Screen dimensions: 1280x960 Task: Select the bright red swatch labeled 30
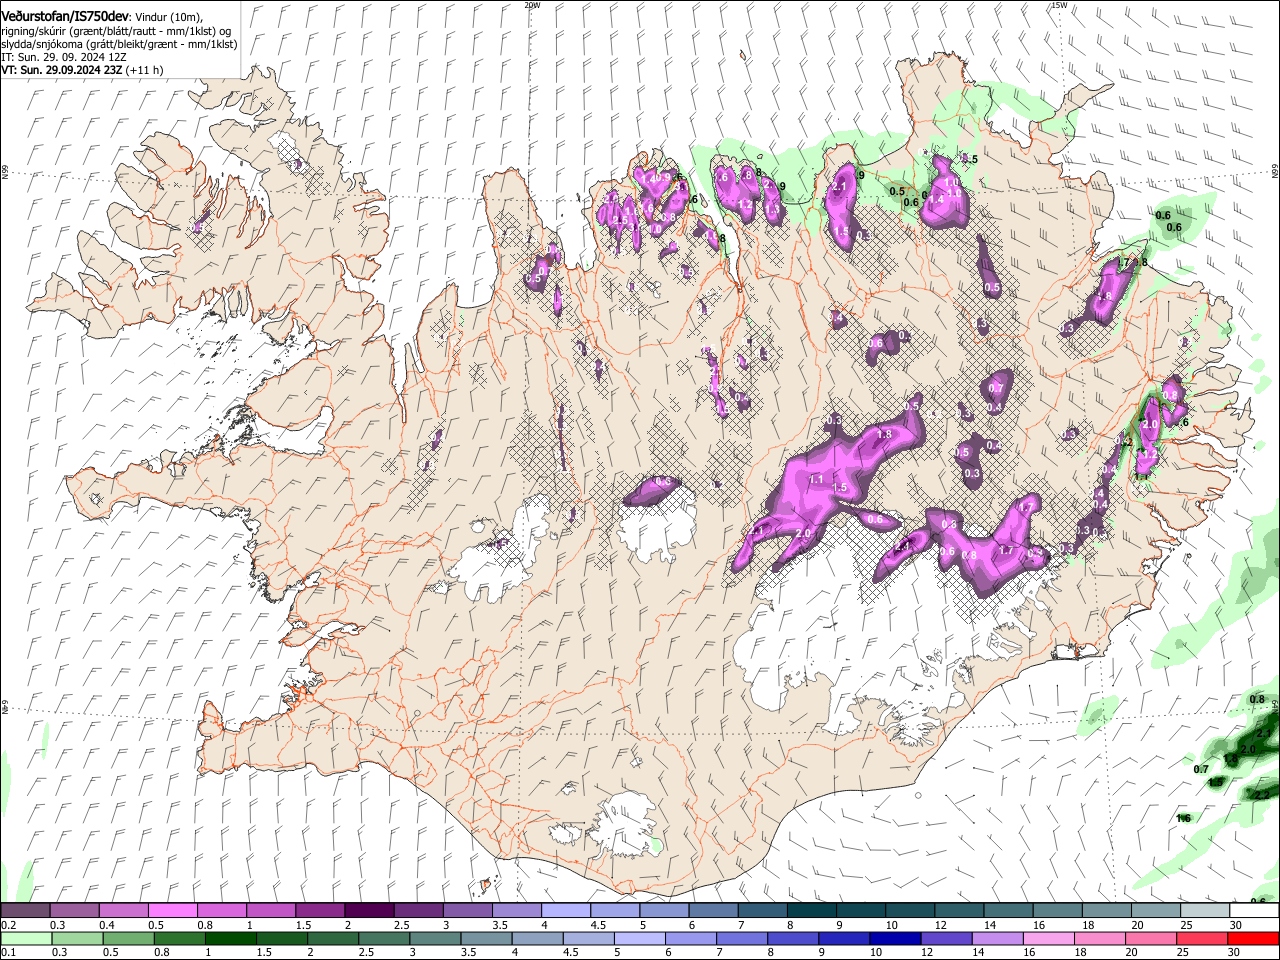[1254, 938]
